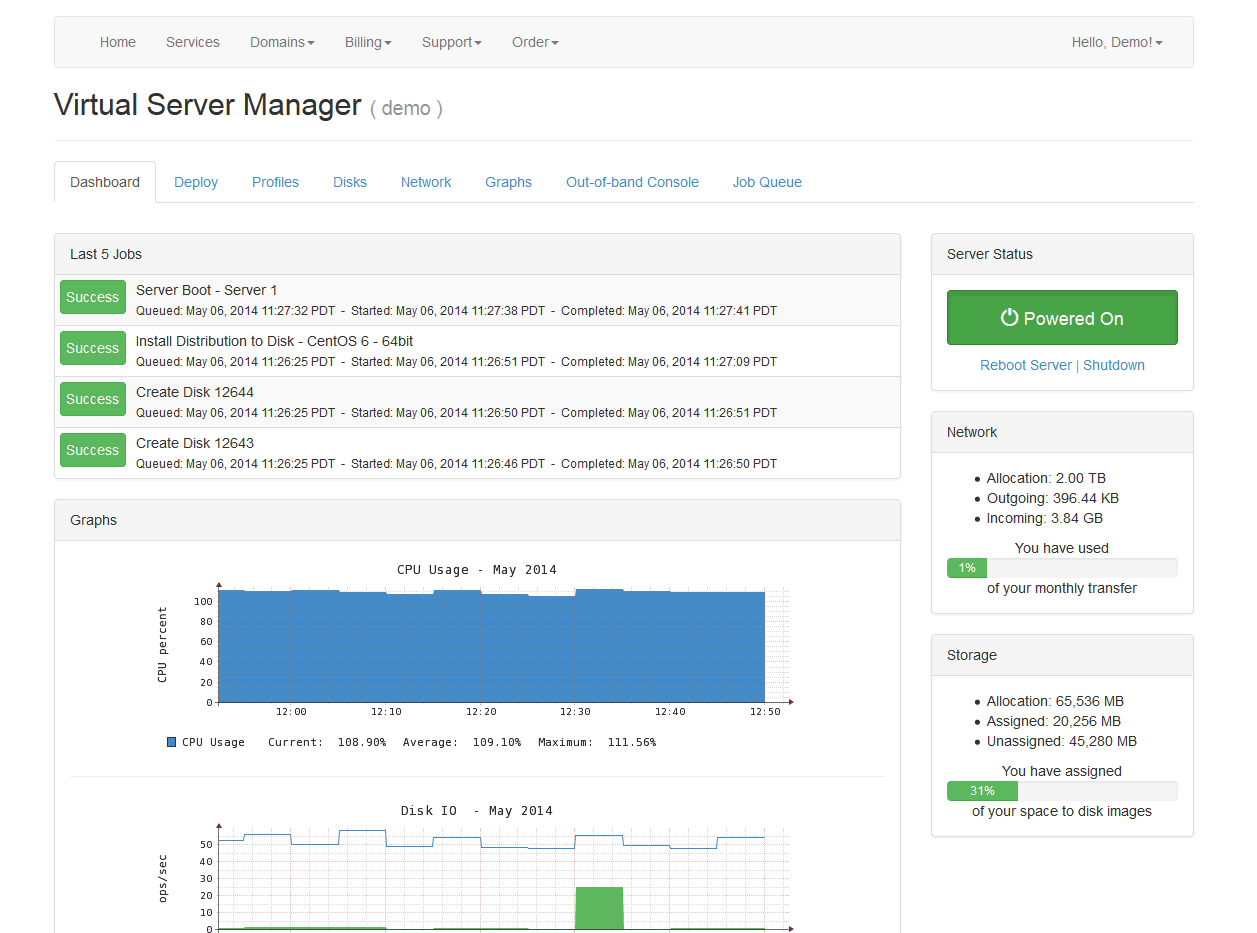View the Job Queue tab

point(767,182)
